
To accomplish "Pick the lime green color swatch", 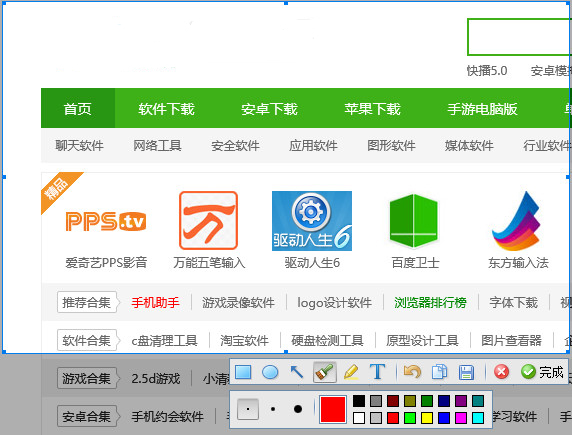I will [x=410, y=418].
